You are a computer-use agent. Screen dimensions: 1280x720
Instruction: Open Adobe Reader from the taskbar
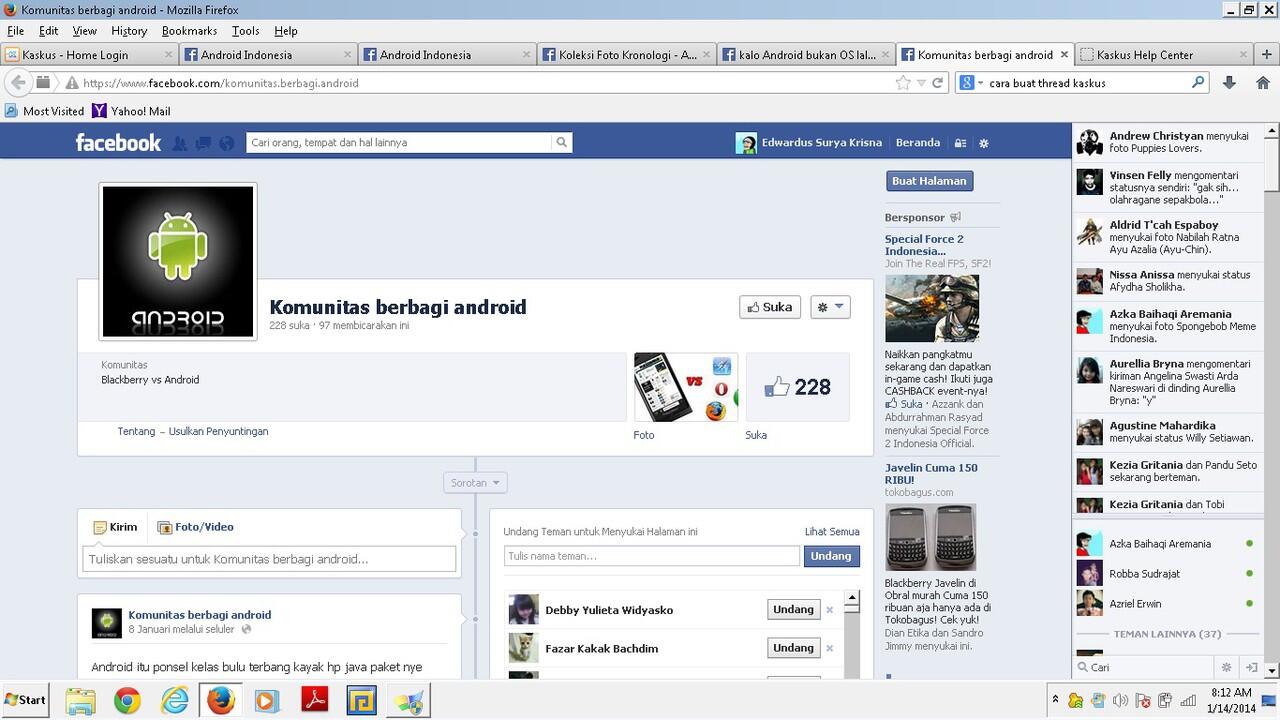[x=315, y=701]
